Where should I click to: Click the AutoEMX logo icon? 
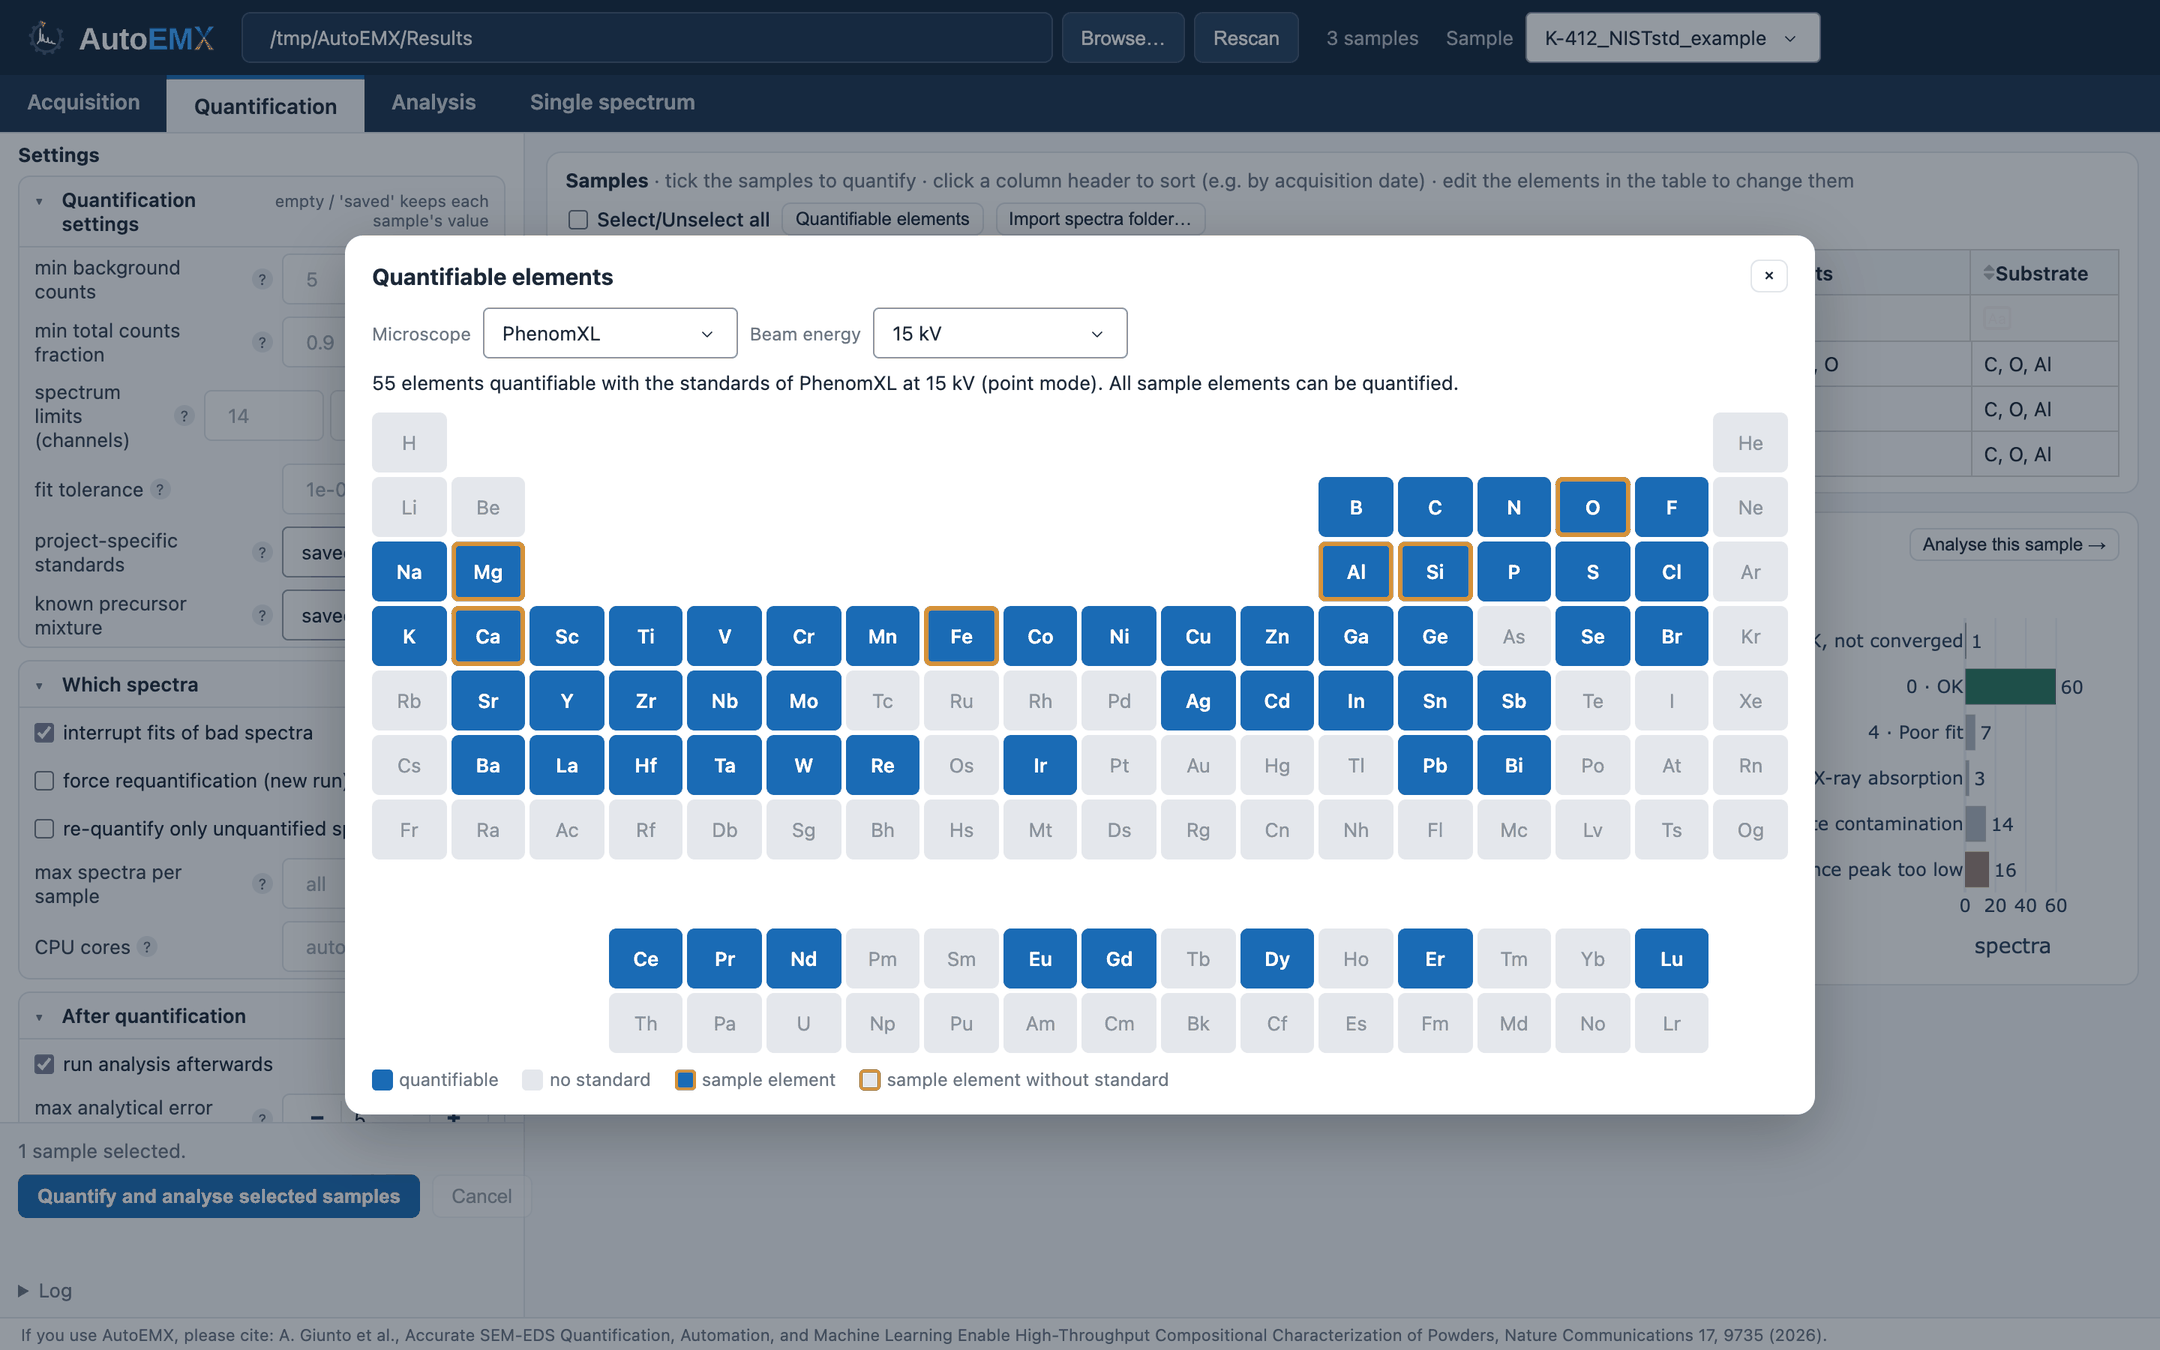tap(45, 38)
